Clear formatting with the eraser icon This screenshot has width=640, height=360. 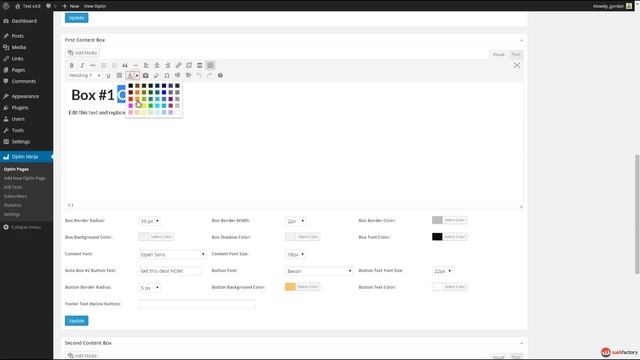156,76
